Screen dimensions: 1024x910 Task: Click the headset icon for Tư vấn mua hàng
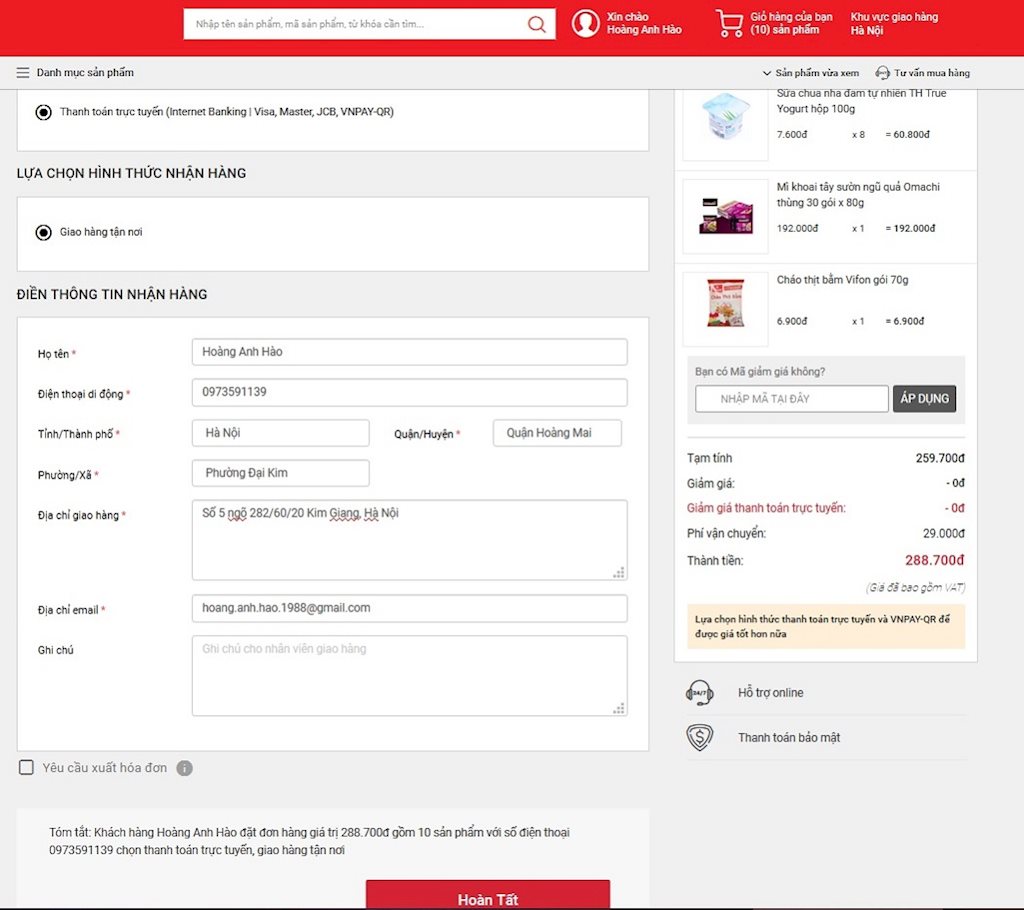(882, 73)
